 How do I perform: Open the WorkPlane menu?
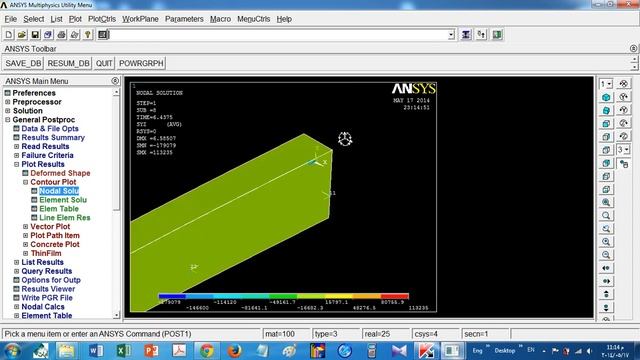(x=140, y=19)
